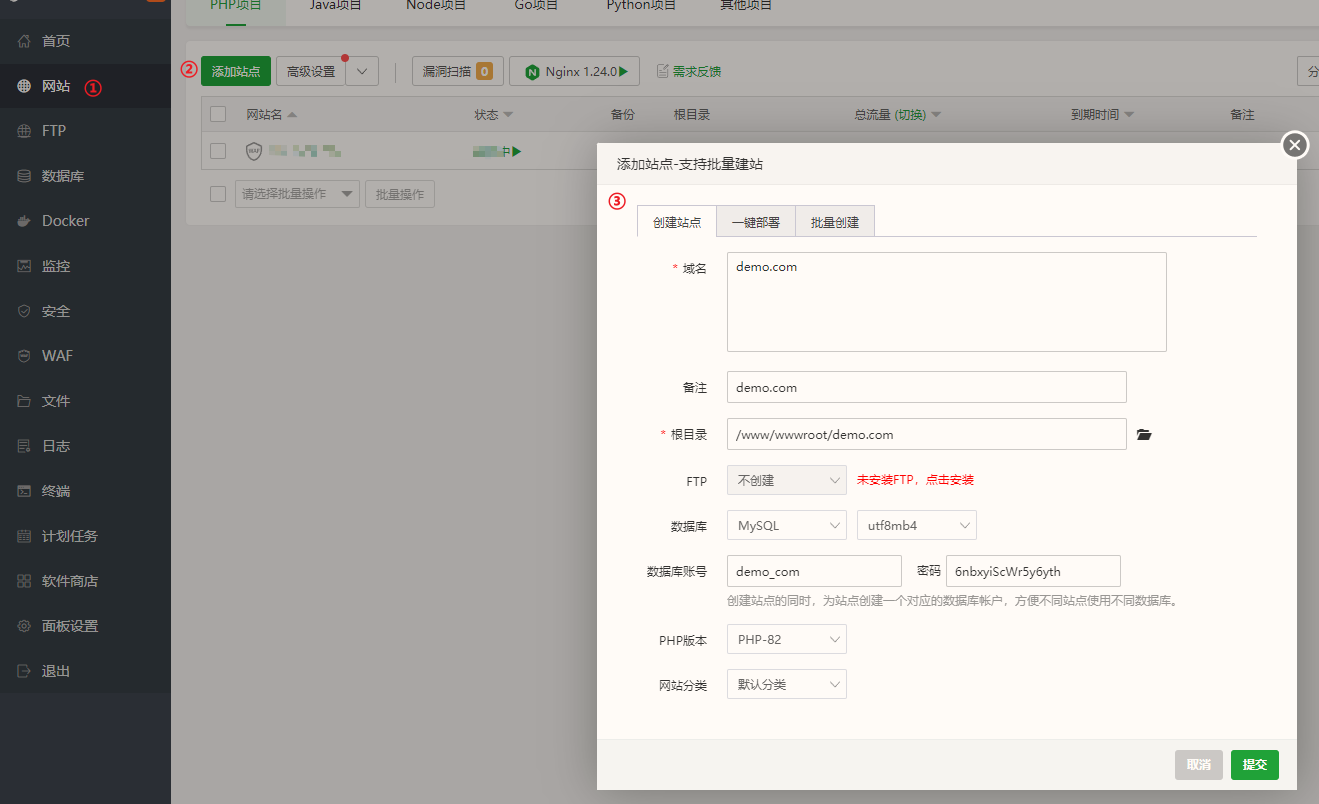Click the green 添加站点 button
1319x804 pixels.
tap(236, 71)
